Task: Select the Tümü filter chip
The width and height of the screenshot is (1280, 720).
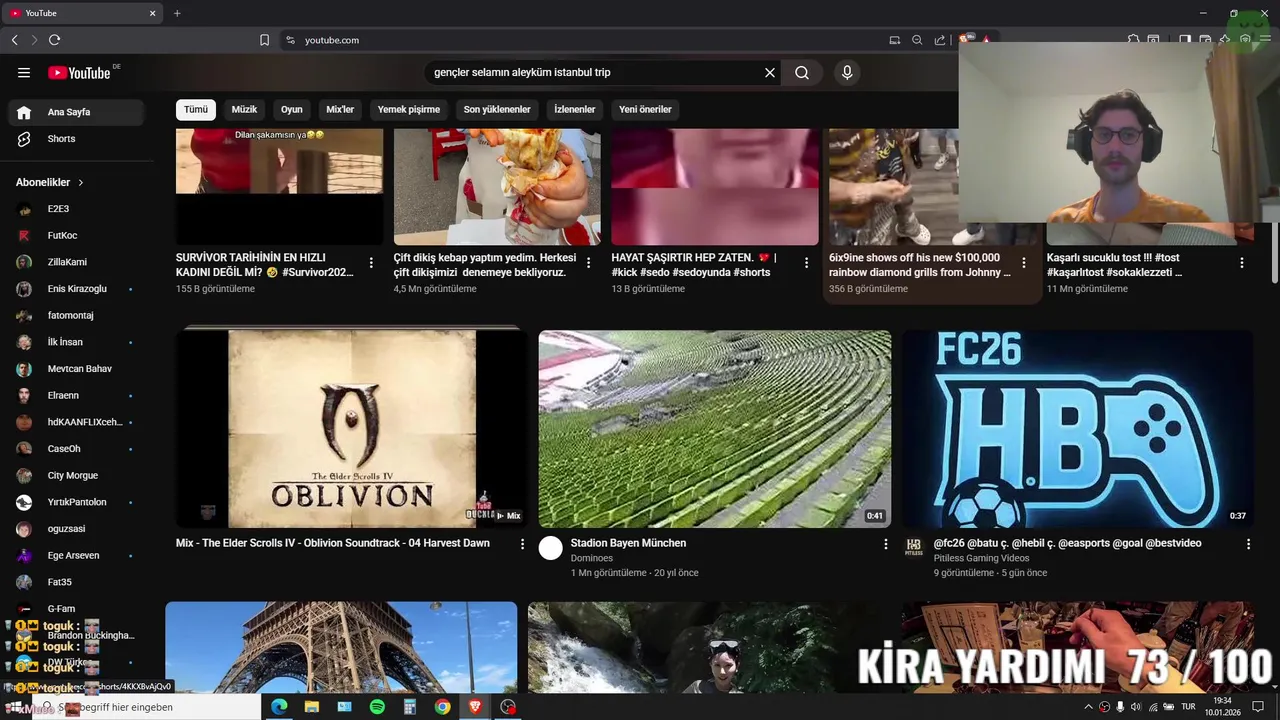Action: click(x=196, y=109)
